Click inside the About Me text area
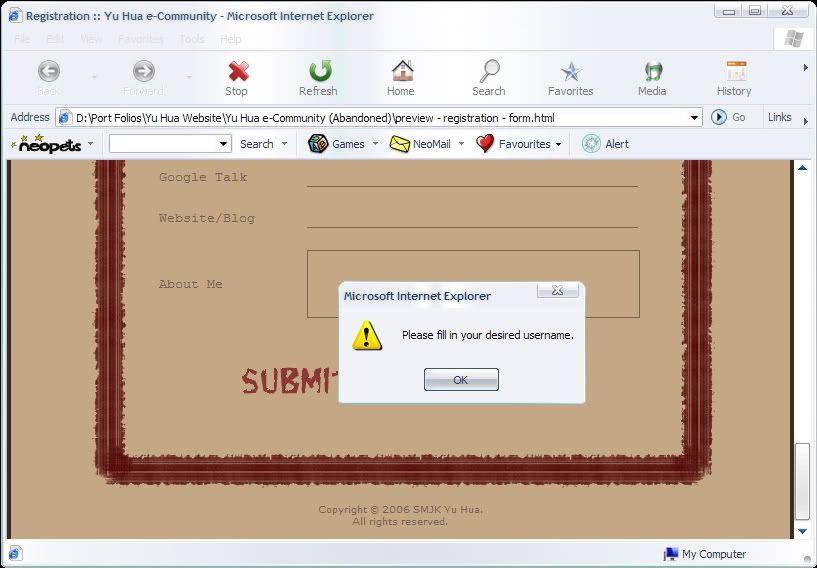817x568 pixels. (473, 283)
